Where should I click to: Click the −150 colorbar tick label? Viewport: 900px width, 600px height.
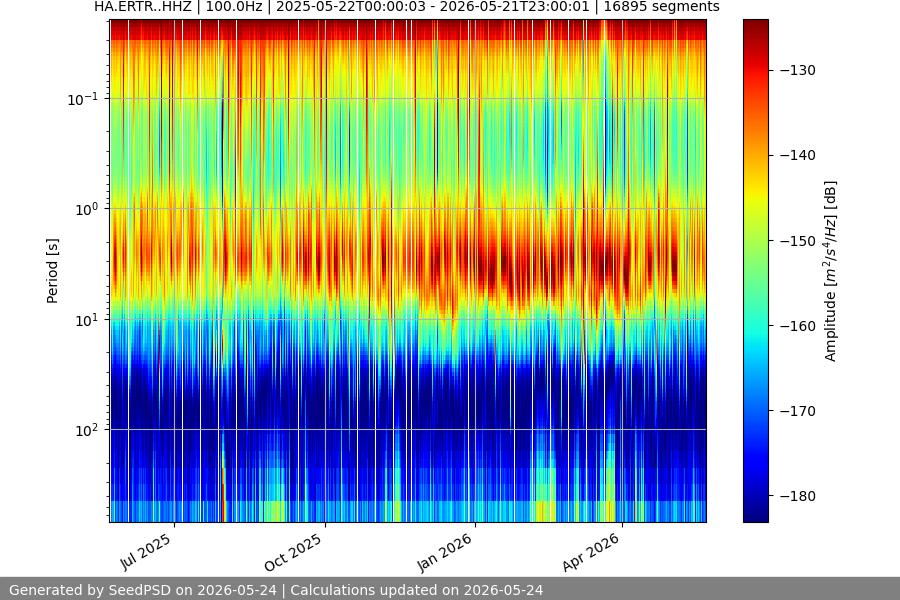(798, 241)
